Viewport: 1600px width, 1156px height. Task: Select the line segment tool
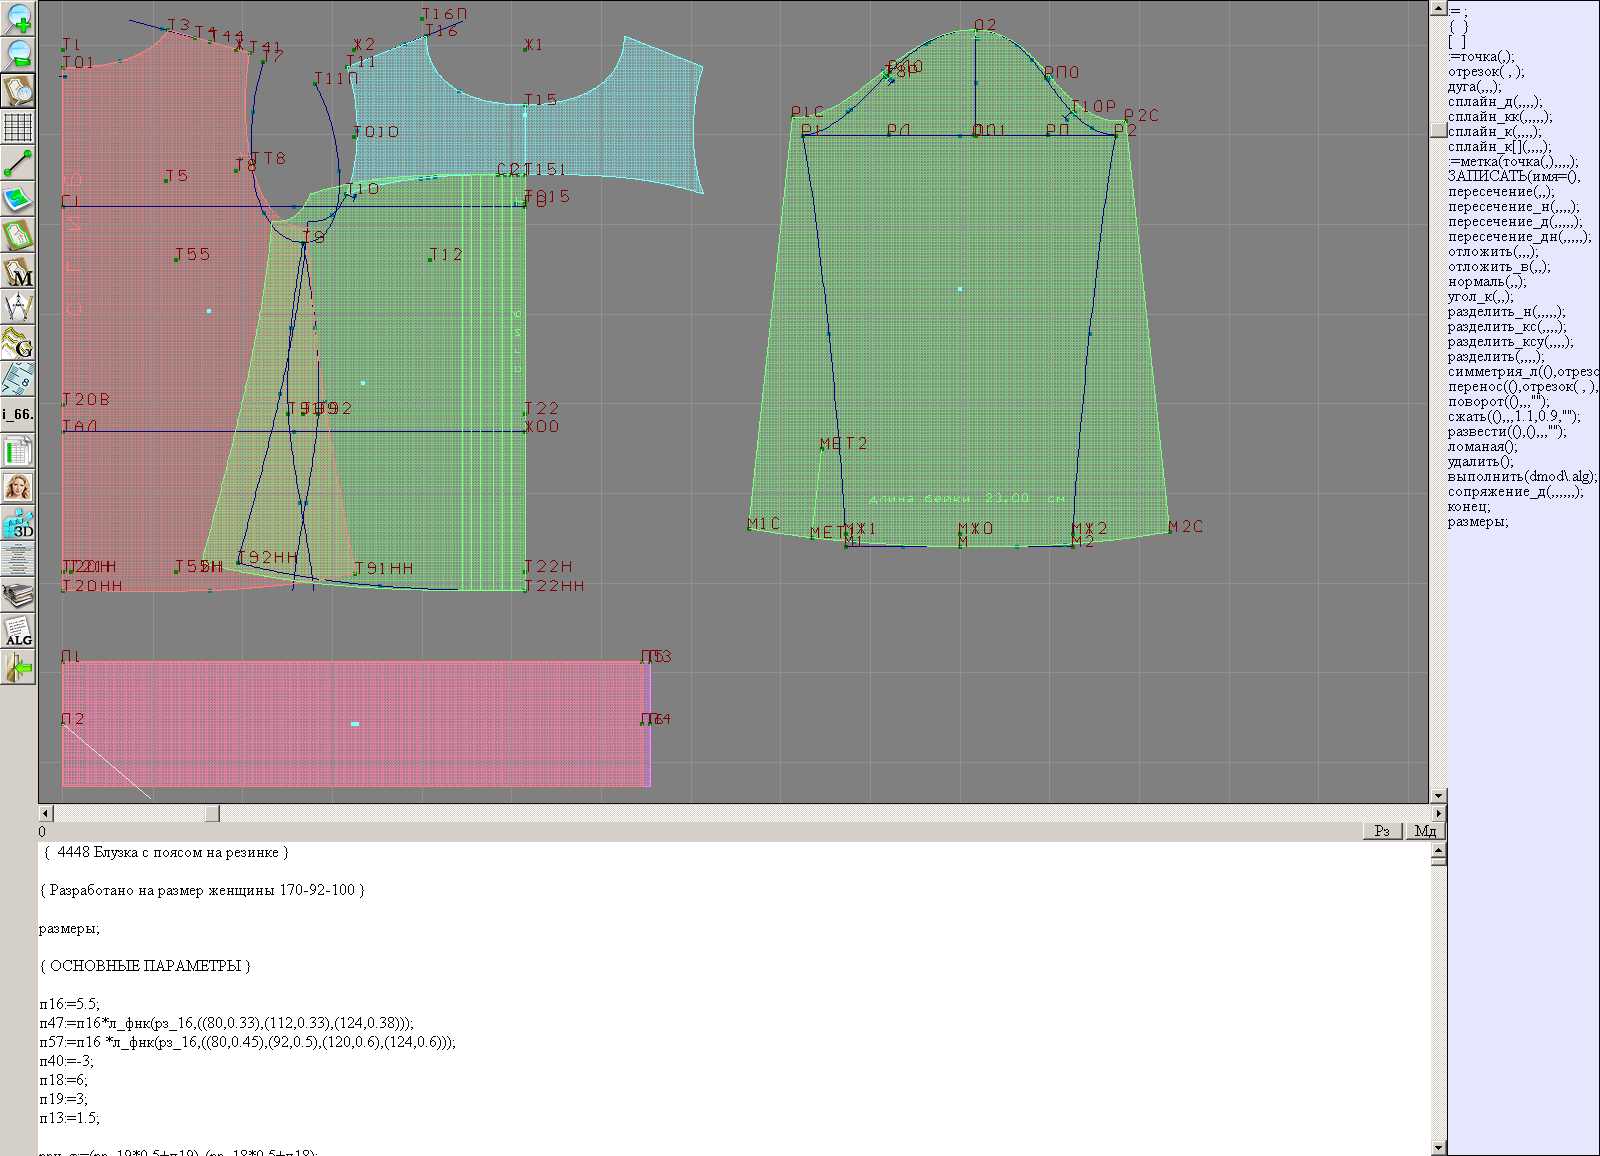coord(18,163)
